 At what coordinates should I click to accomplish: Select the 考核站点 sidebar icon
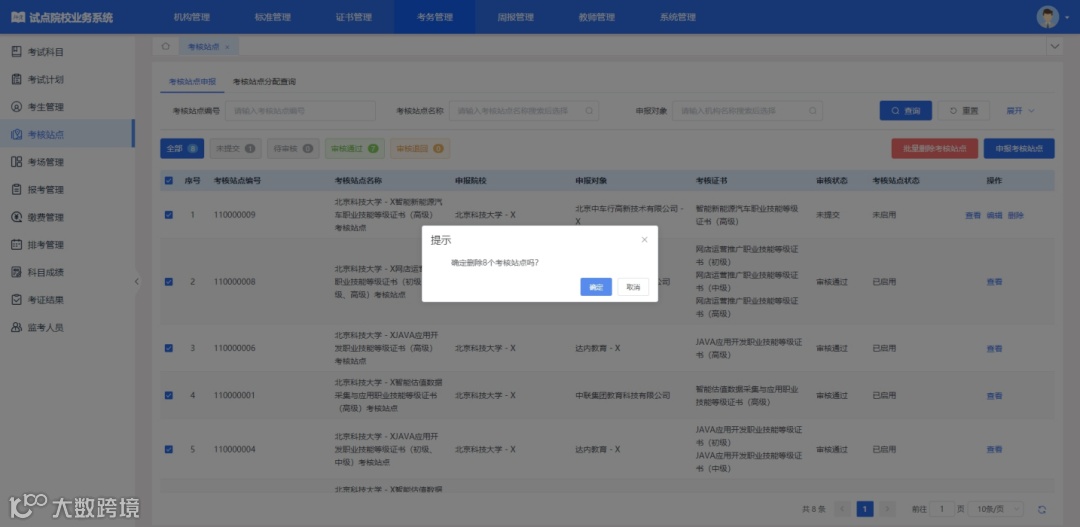(17, 134)
